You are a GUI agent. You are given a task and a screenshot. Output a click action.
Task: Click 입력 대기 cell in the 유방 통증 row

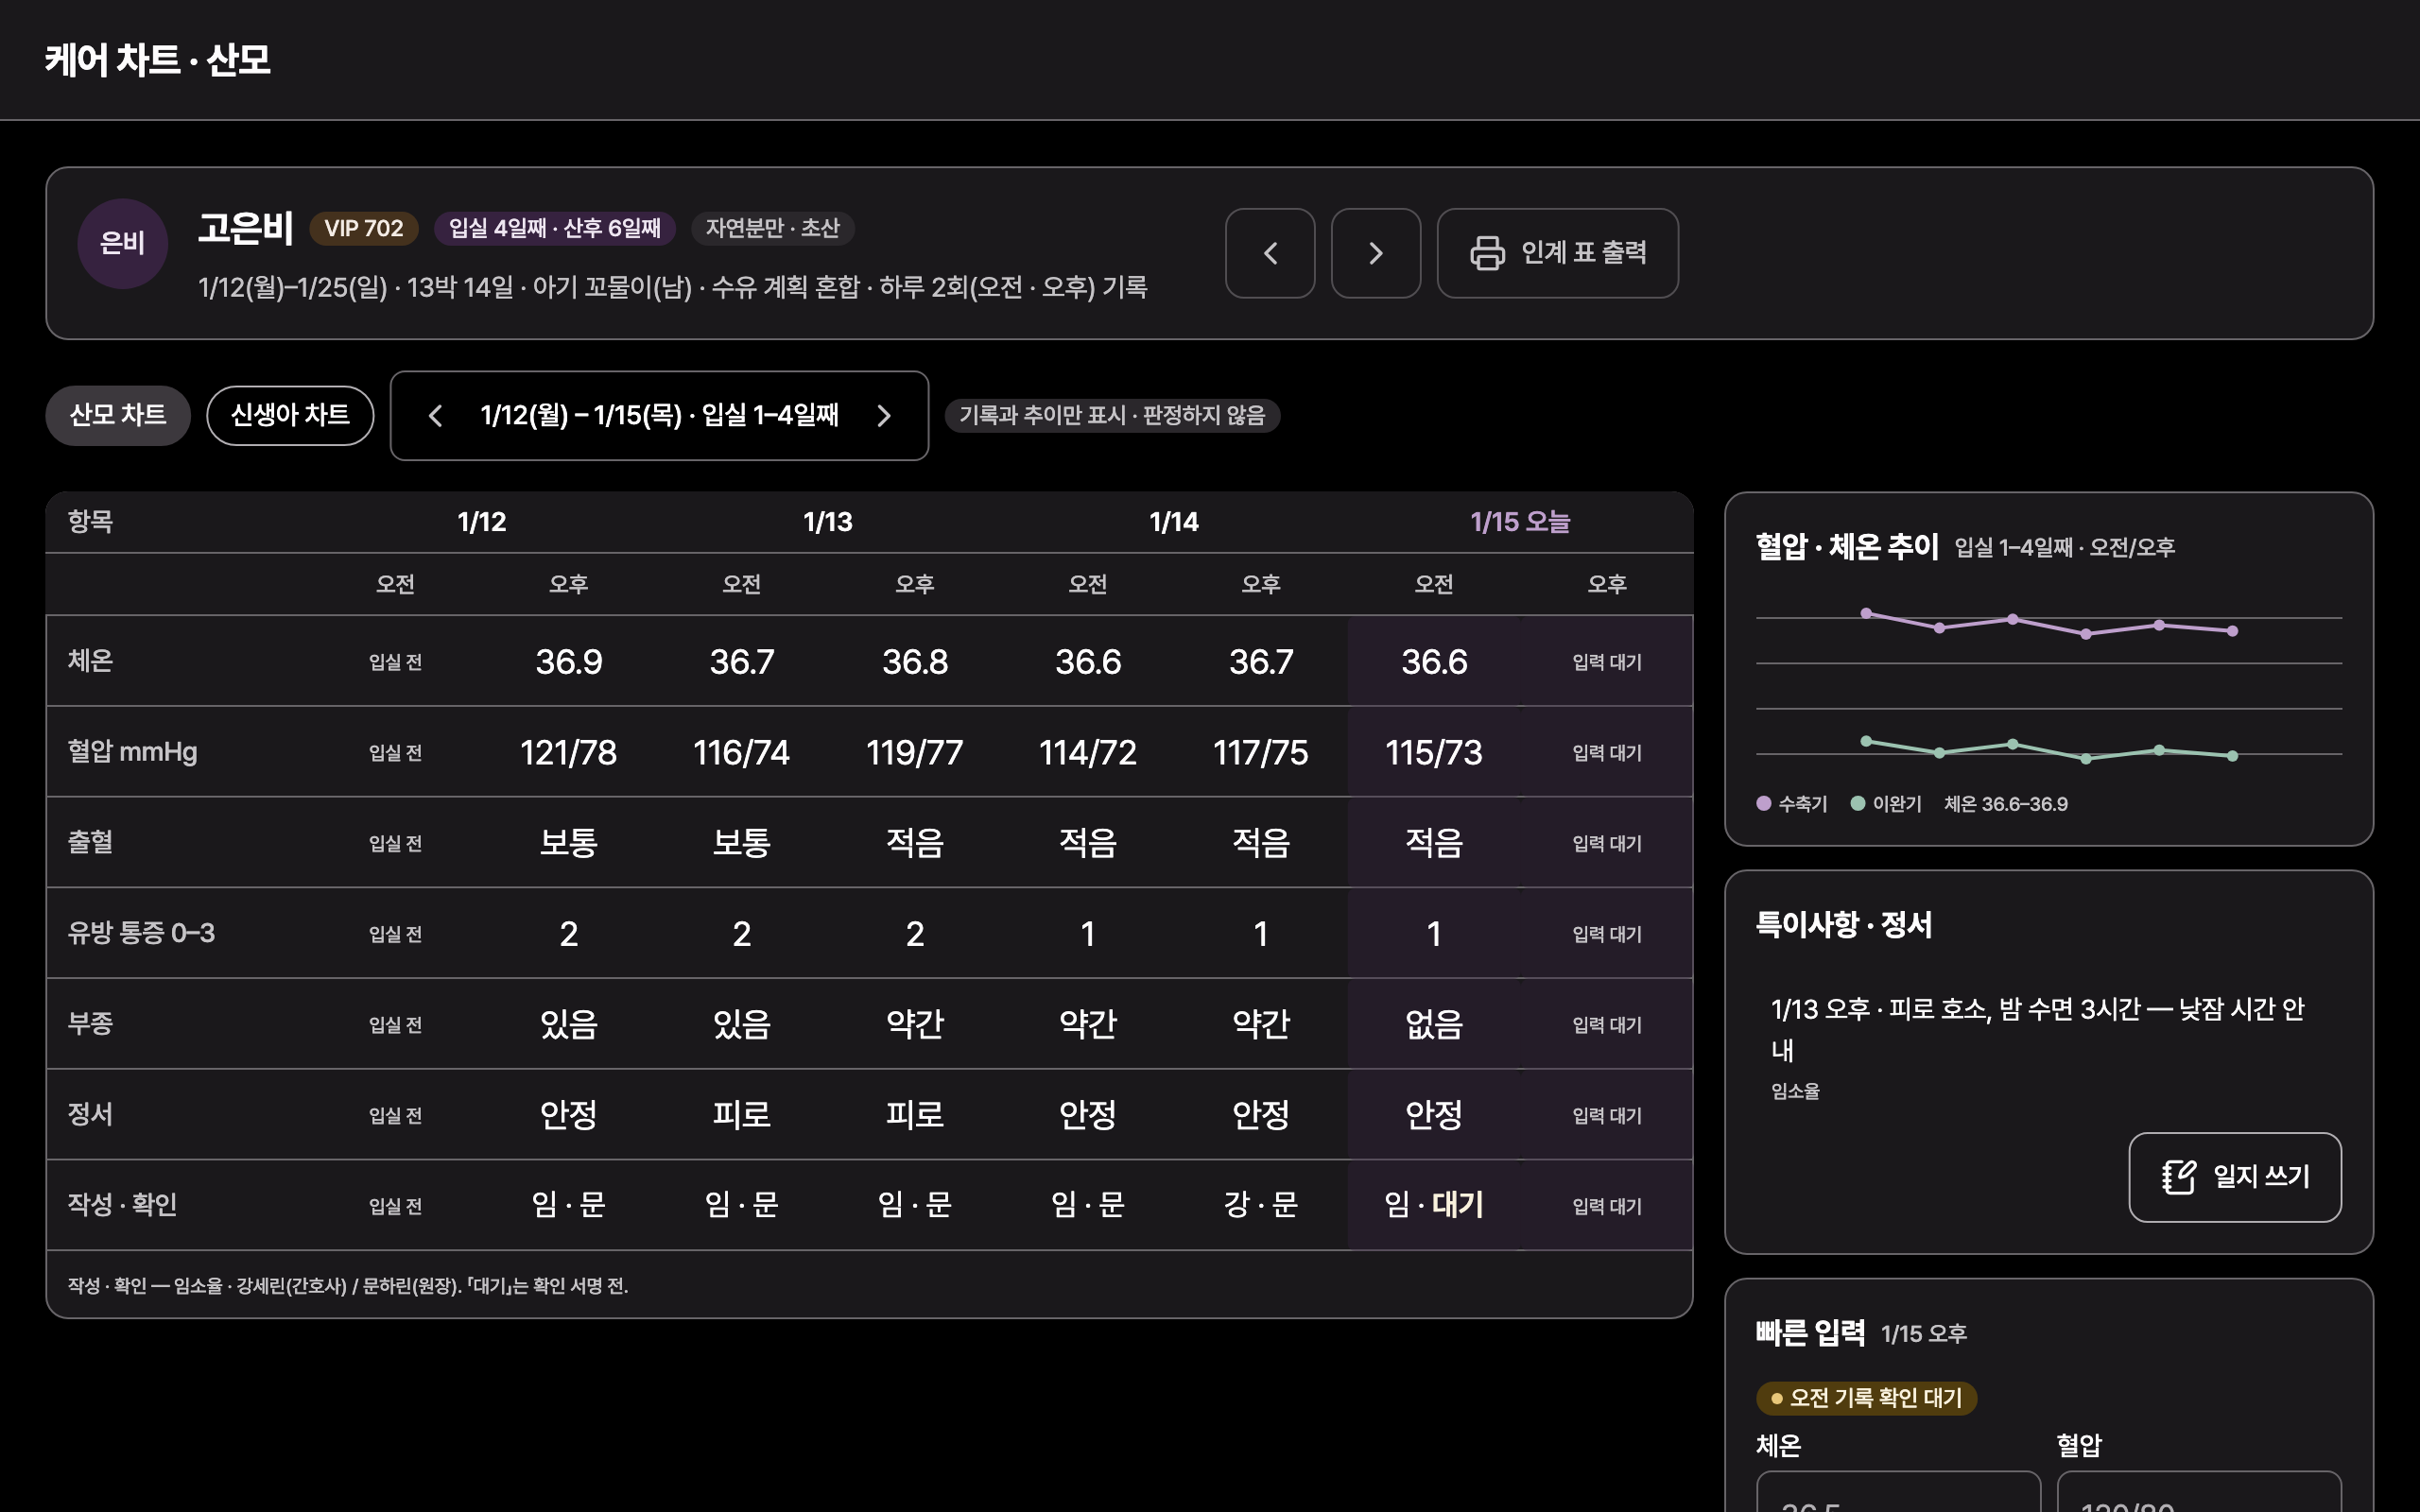coord(1607,934)
